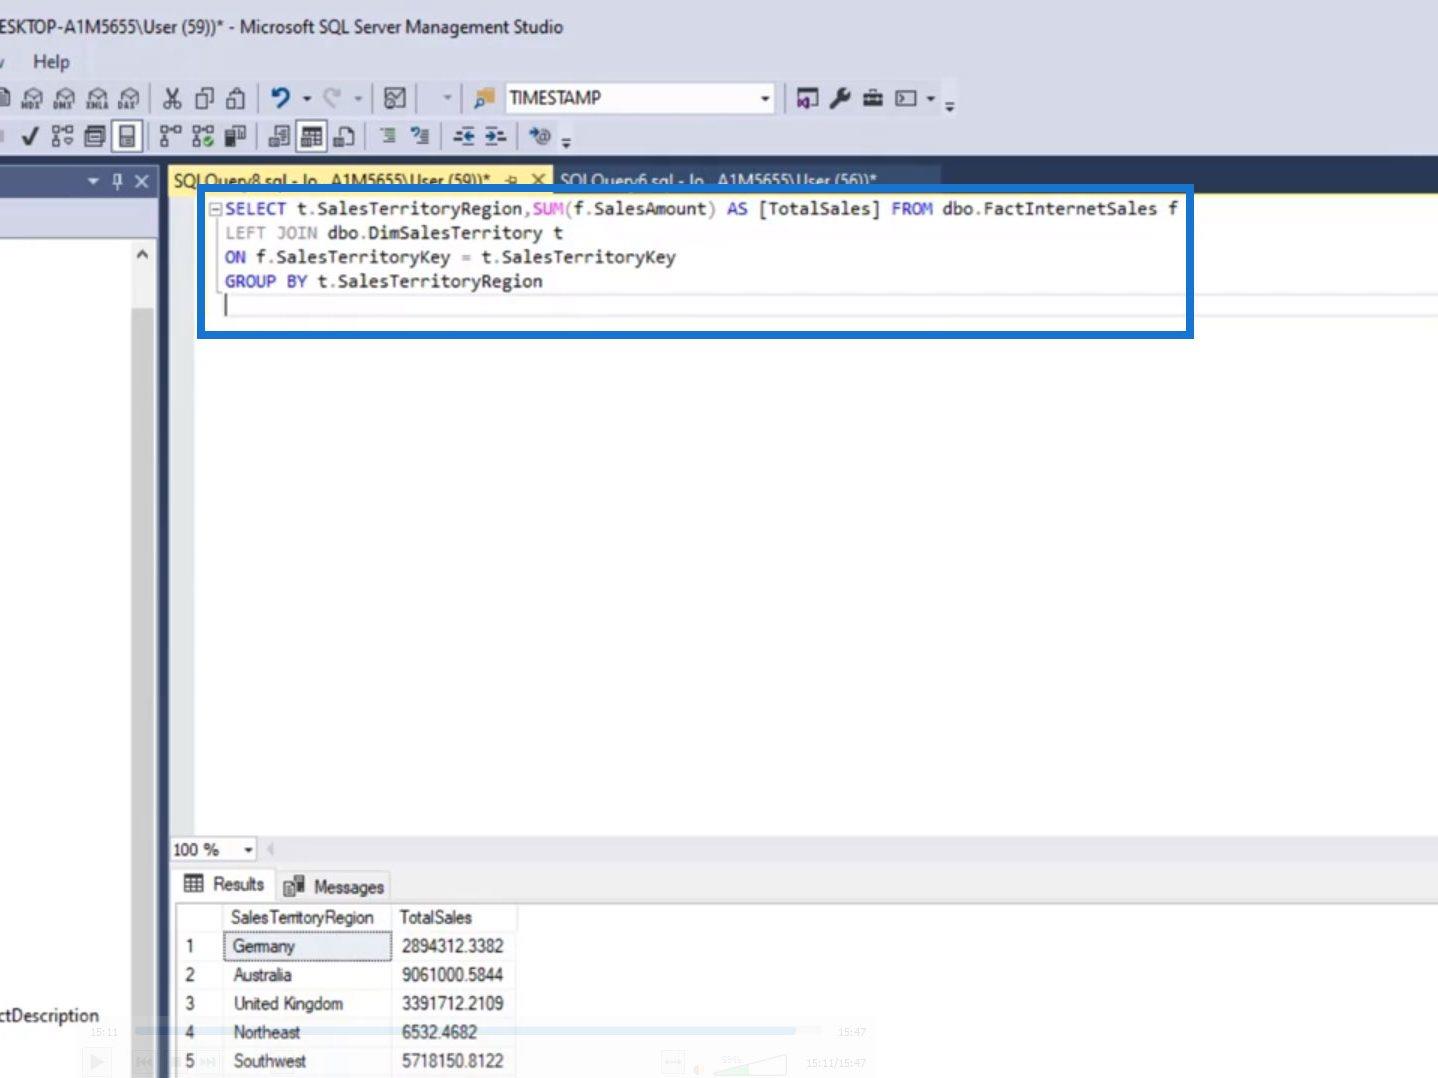Collapse the SELECT statement outline box
1438x1078 pixels.
point(215,209)
